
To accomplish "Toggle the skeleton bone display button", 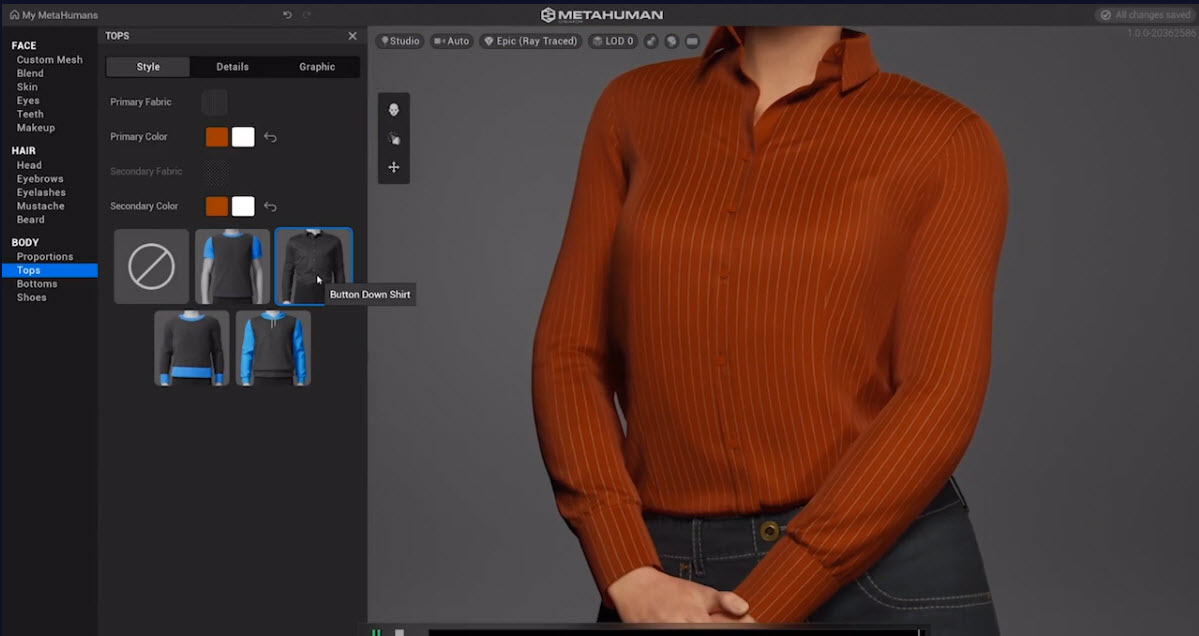I will tap(651, 41).
